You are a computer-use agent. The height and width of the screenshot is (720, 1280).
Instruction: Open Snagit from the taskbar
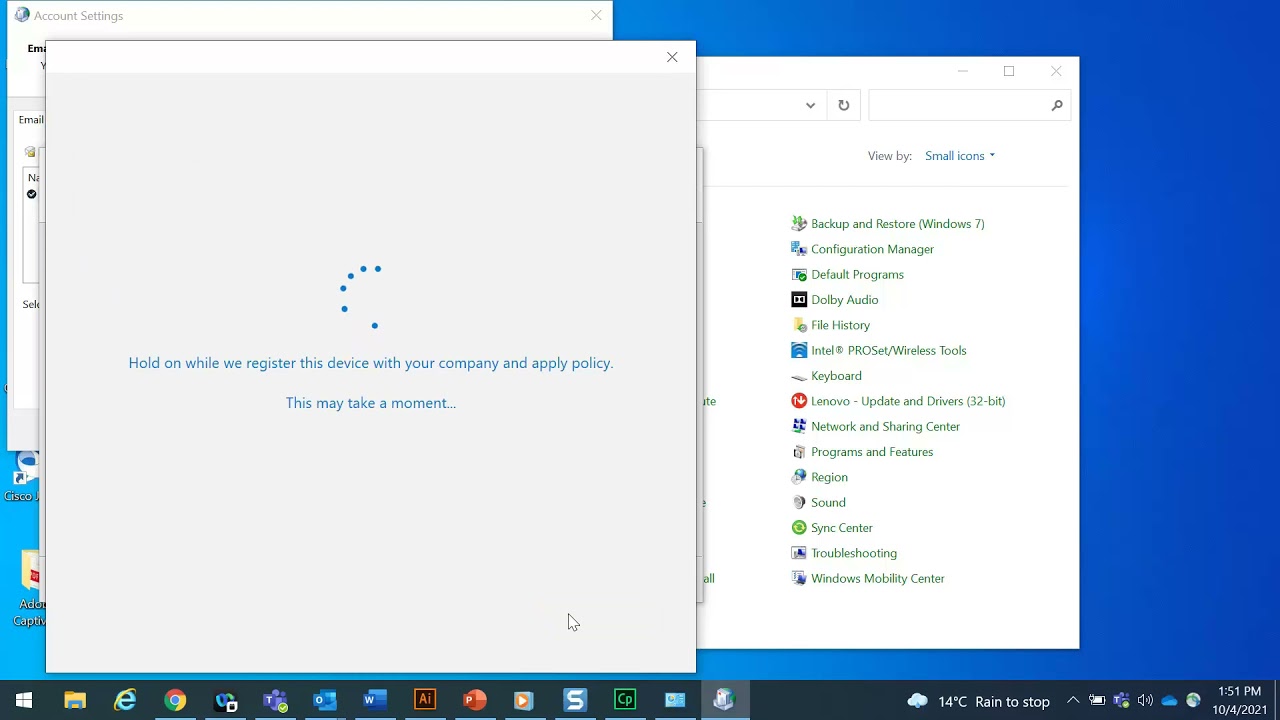point(575,700)
